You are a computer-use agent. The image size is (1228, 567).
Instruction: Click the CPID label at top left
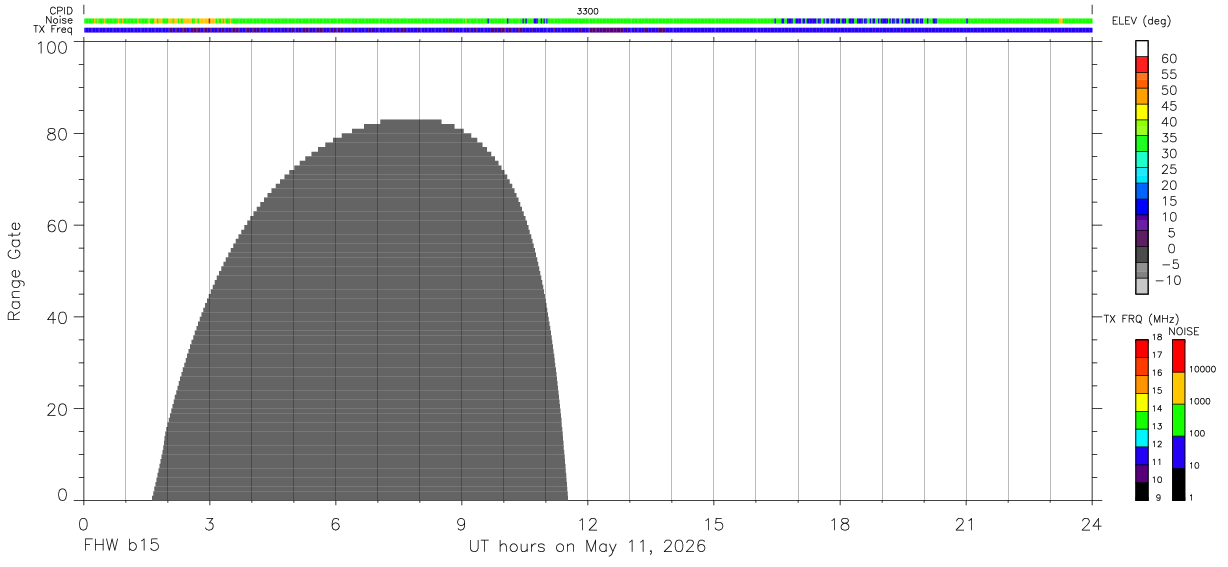click(61, 11)
